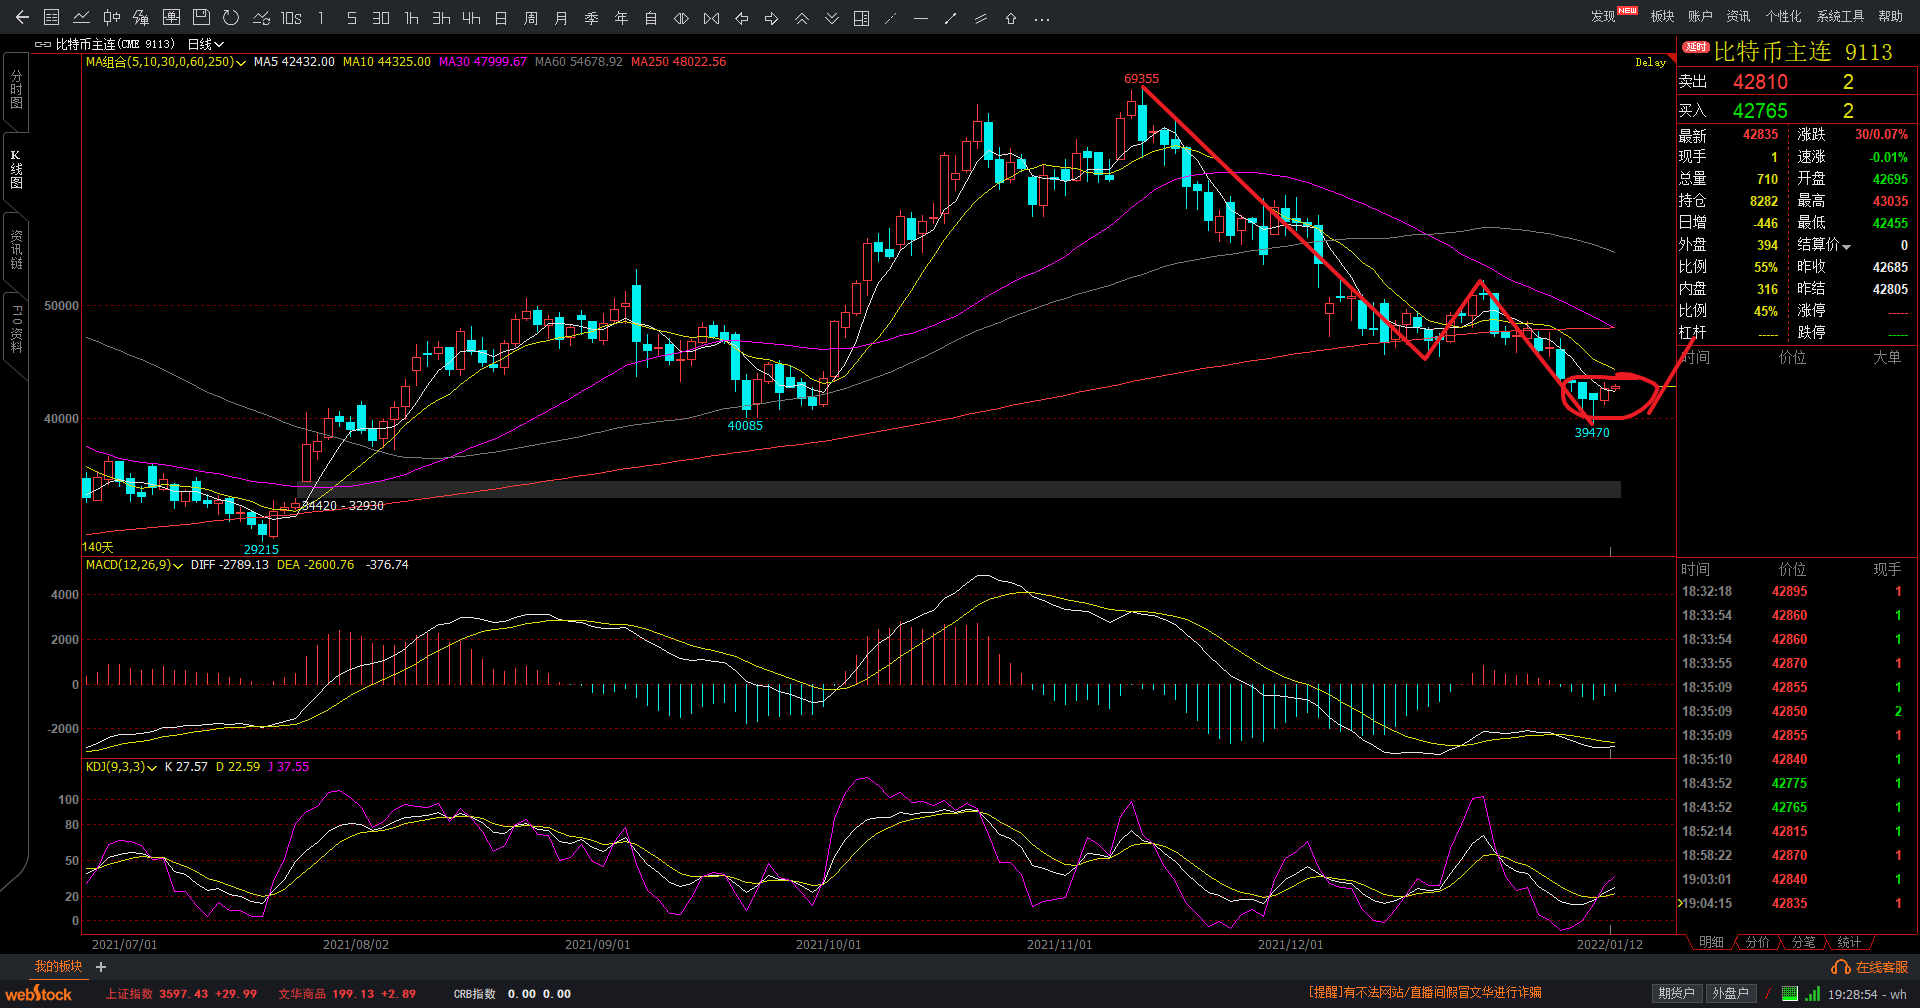The height and width of the screenshot is (1008, 1920).
Task: Switch to the 分价 tab
Action: (1757, 942)
